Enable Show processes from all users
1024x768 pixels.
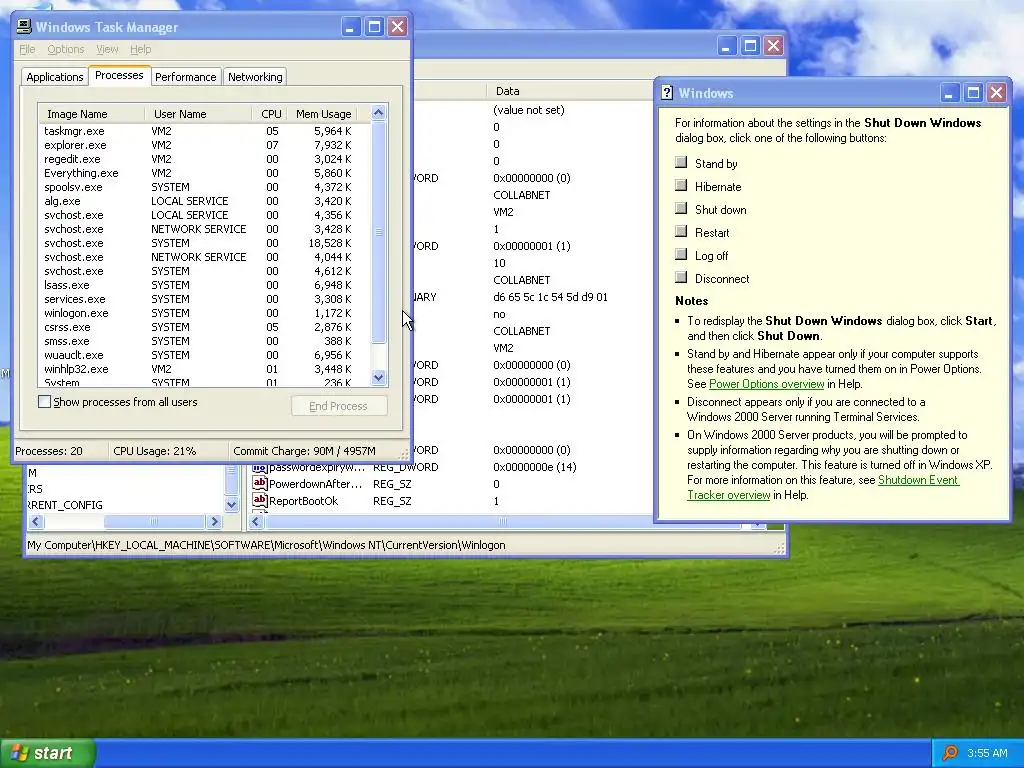(44, 402)
